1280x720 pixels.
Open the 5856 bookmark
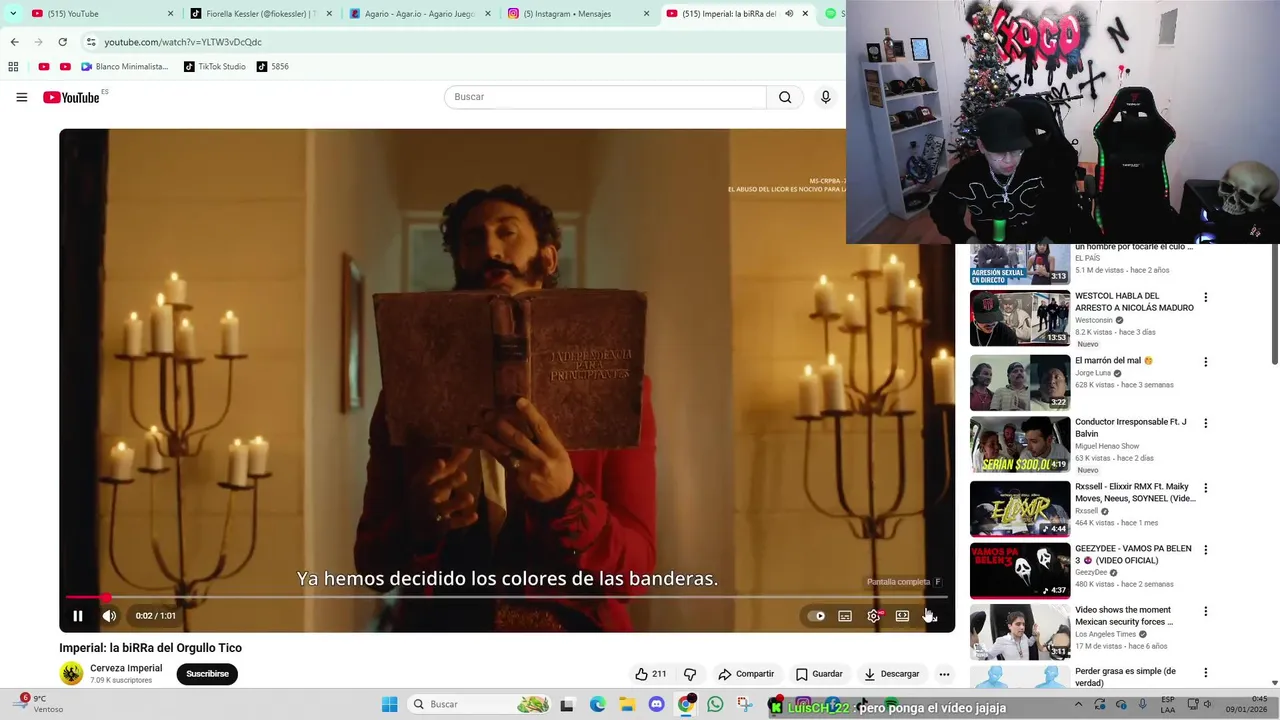click(273, 67)
